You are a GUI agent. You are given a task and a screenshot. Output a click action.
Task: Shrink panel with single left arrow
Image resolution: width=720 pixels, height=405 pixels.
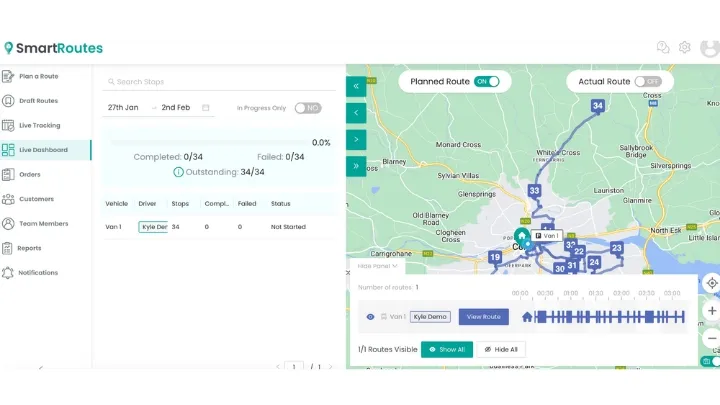[x=356, y=112]
